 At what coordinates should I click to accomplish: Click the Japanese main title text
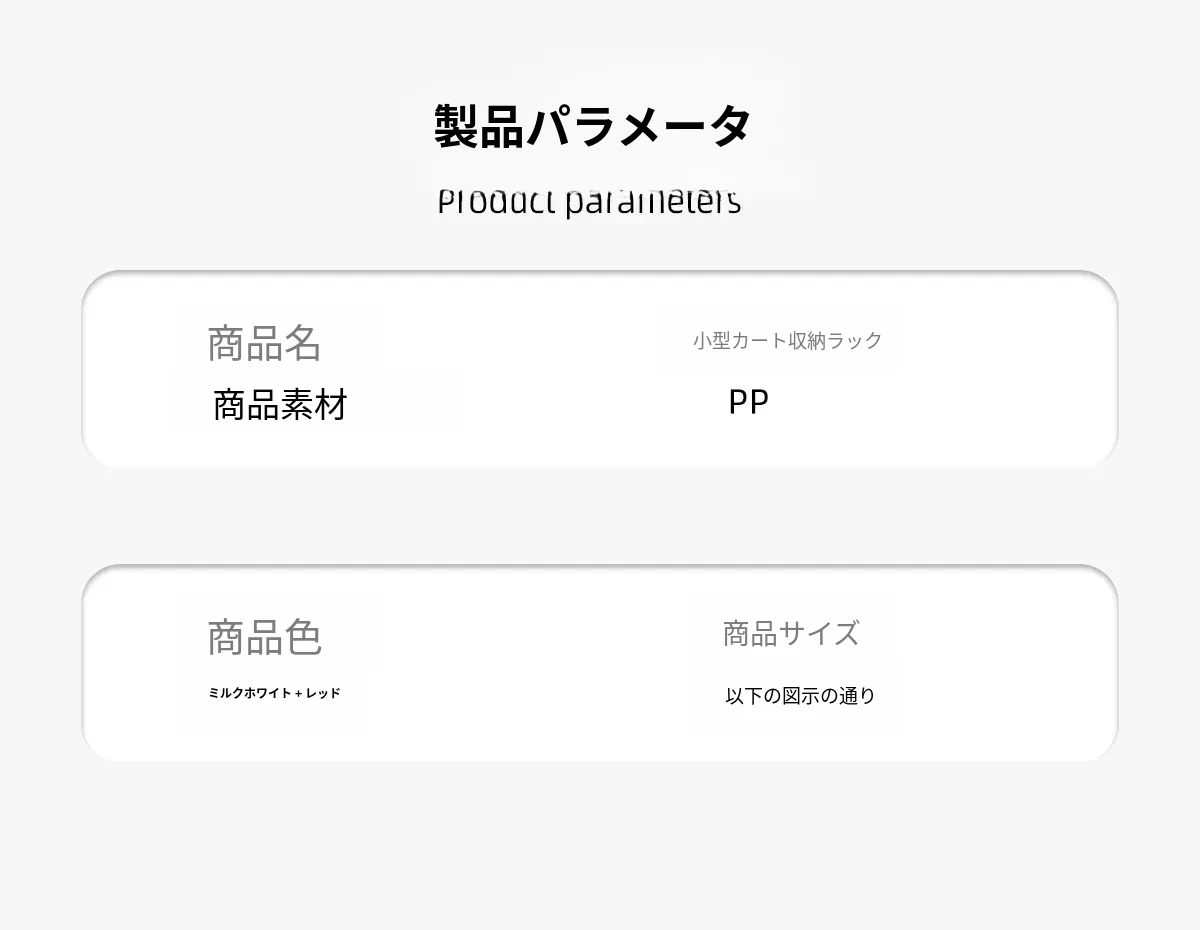coord(592,127)
